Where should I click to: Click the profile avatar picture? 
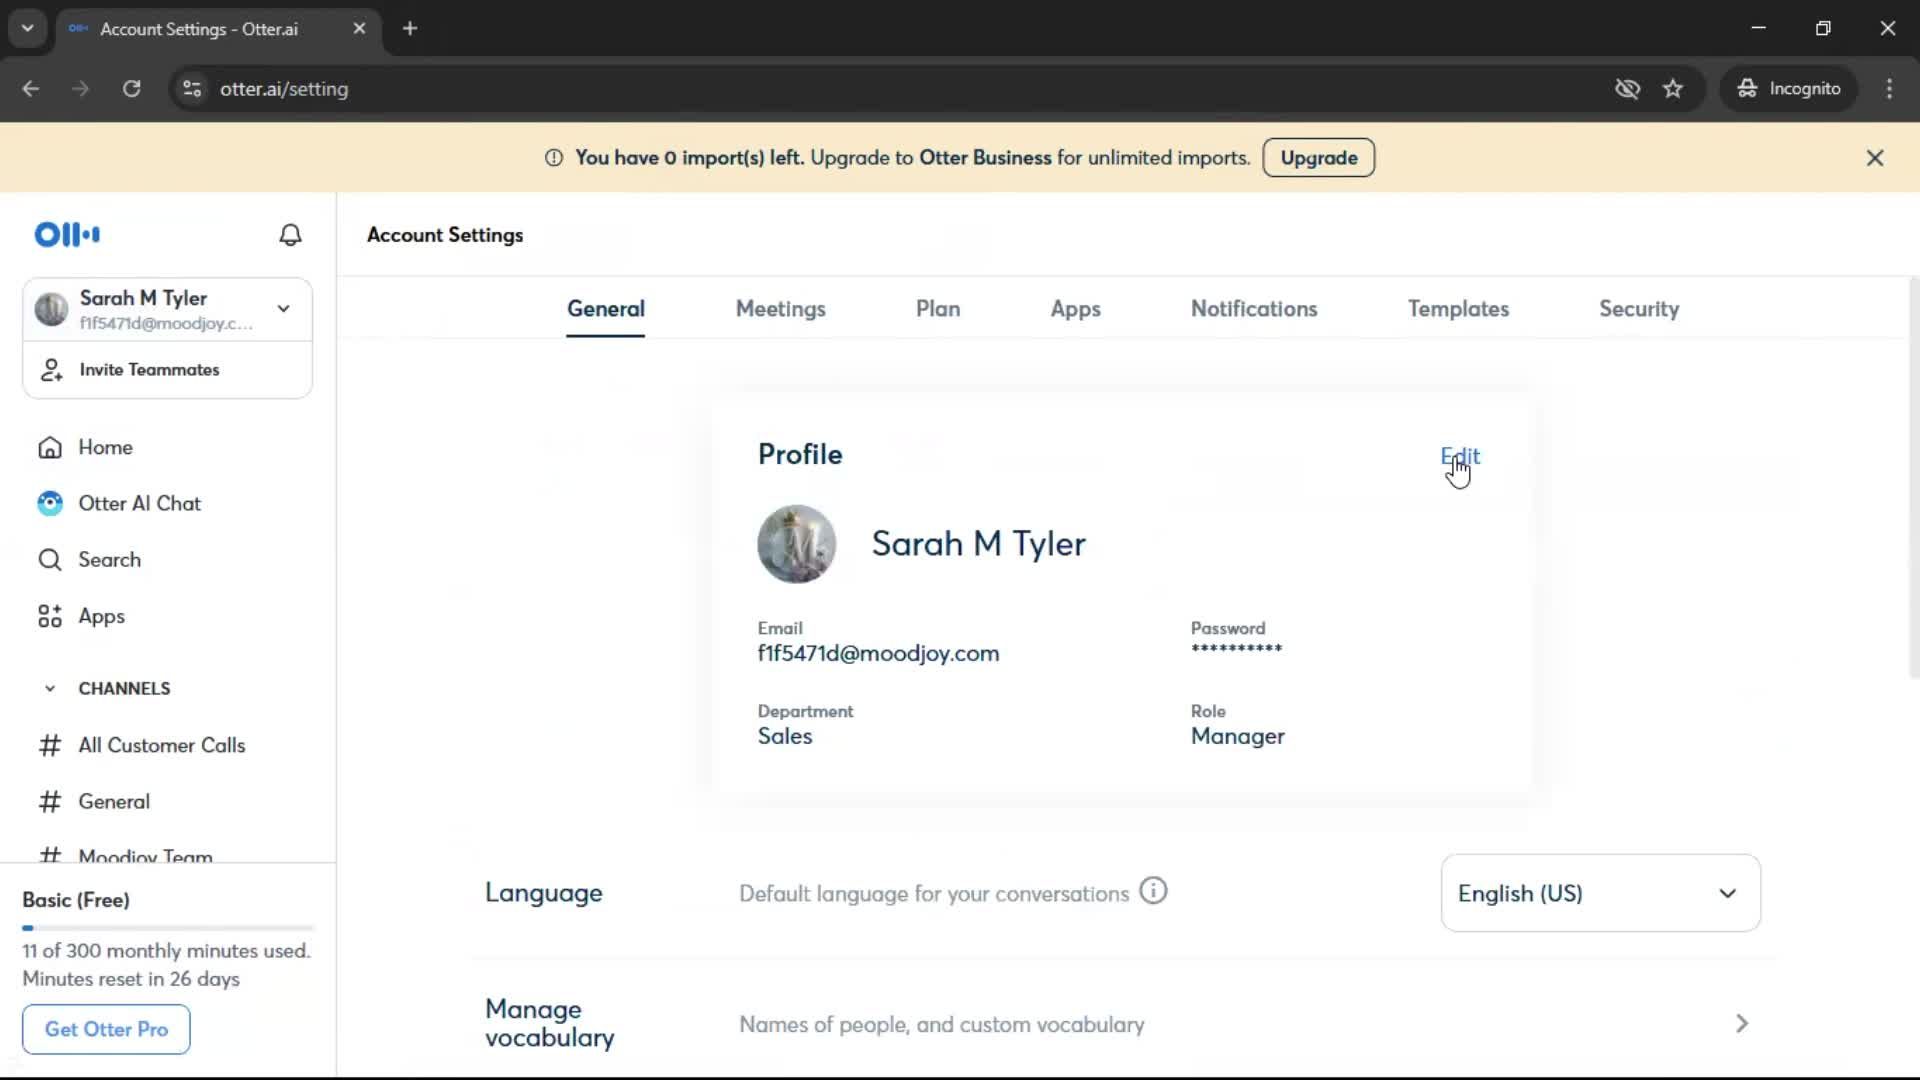(797, 544)
